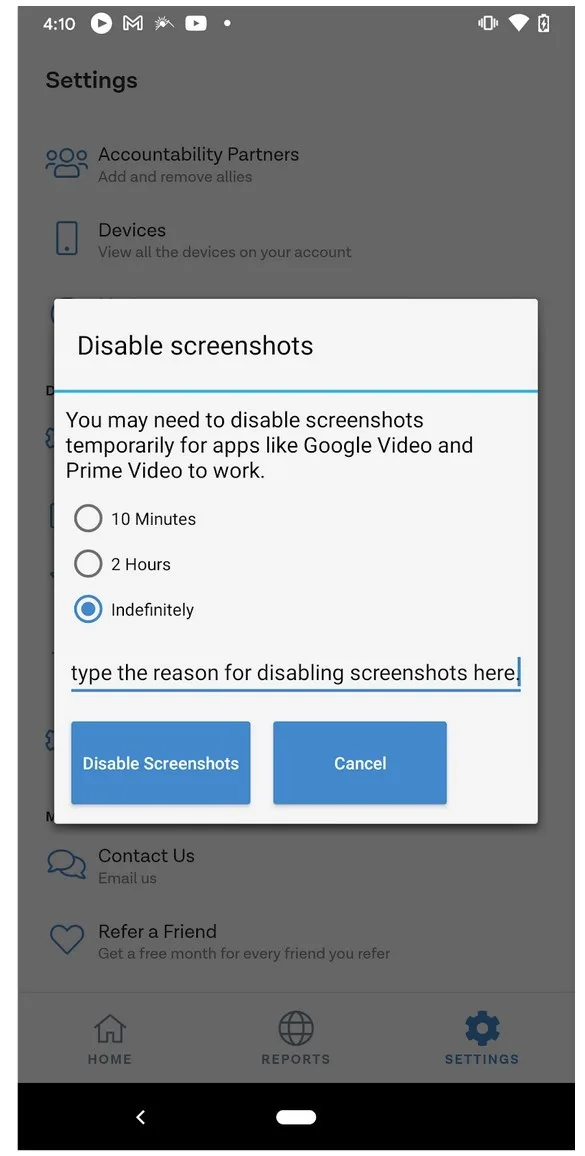Choose the 2 Hours radio option
The height and width of the screenshot is (1156, 585).
(x=88, y=564)
